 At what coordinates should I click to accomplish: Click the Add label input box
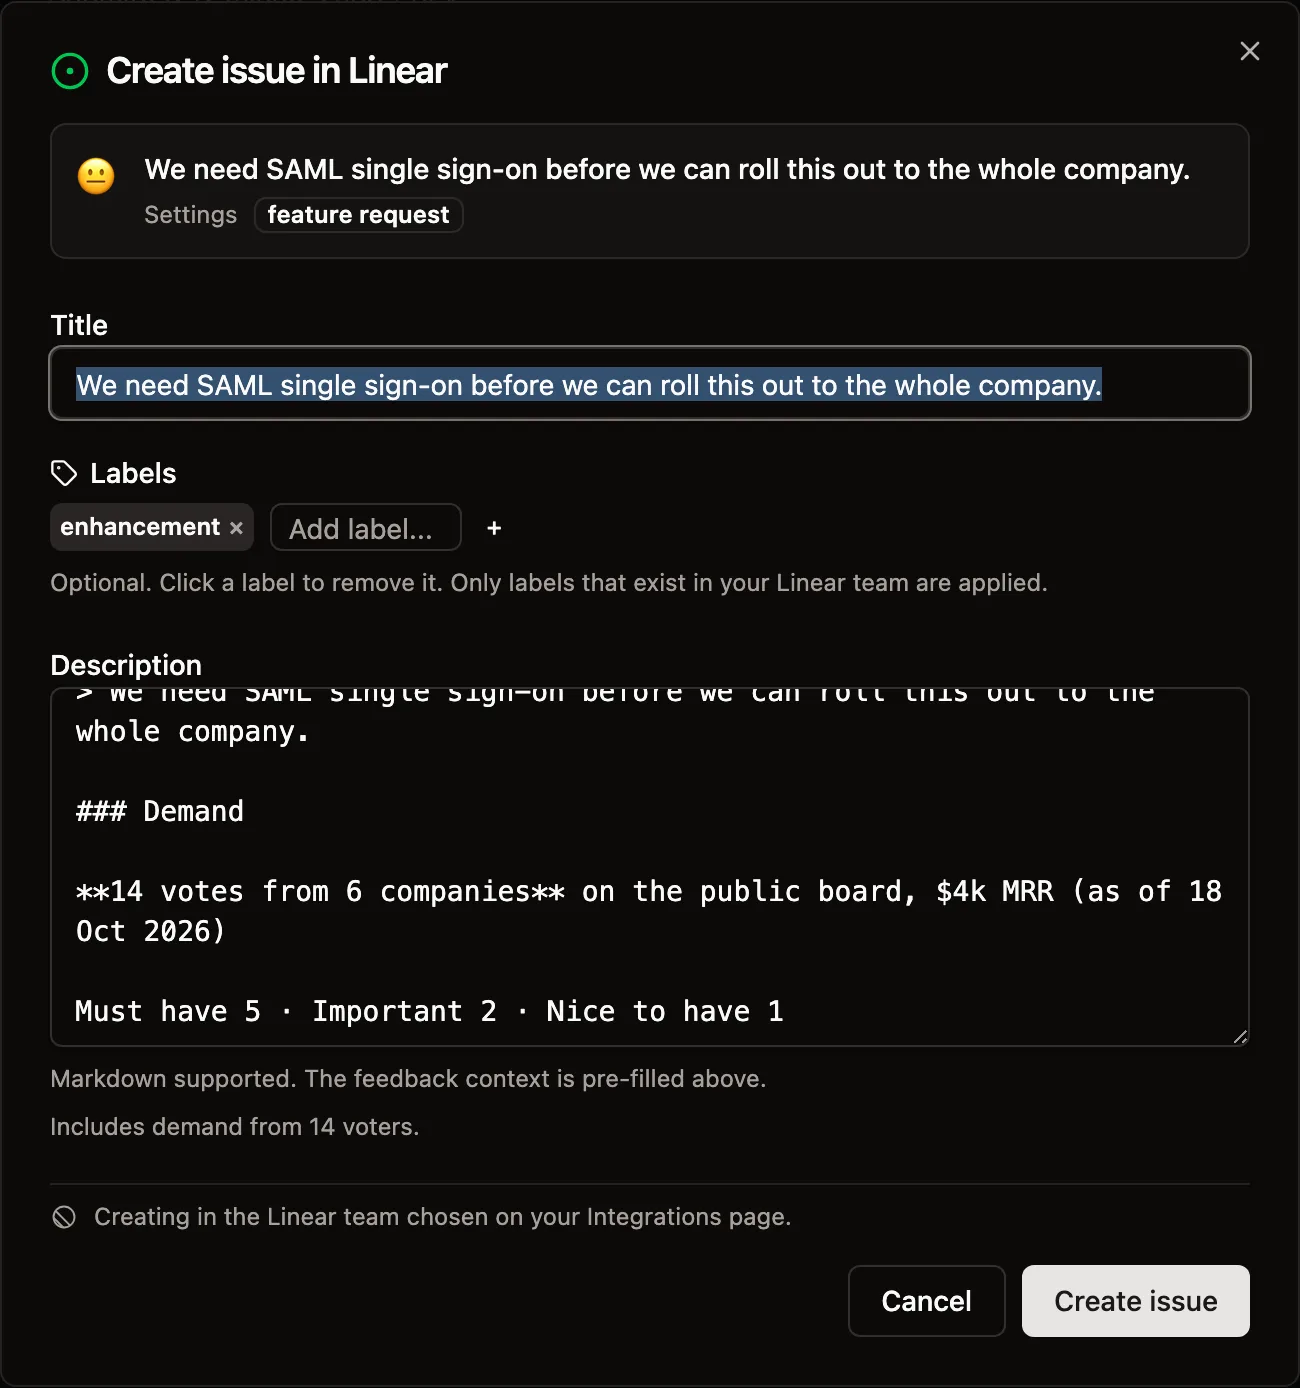click(366, 528)
